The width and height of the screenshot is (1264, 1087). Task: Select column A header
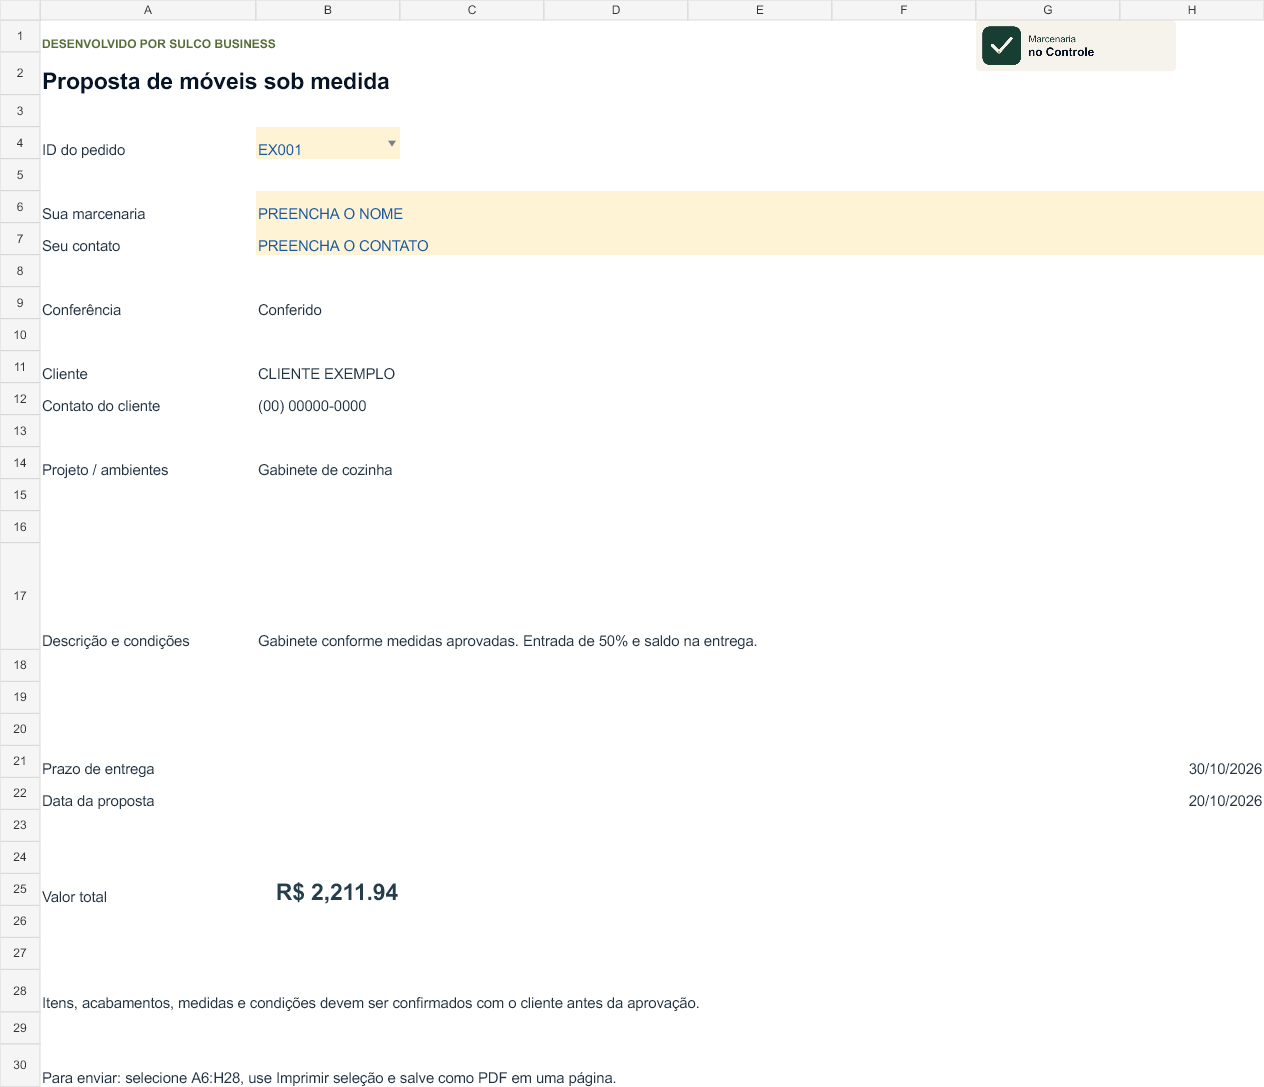point(148,10)
